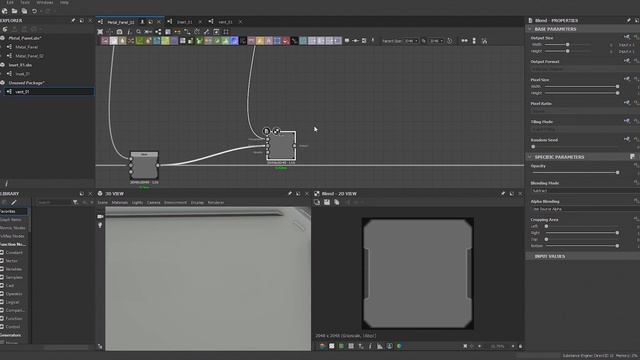Activate the Metal_Panel_02 graph tab

click(120, 22)
